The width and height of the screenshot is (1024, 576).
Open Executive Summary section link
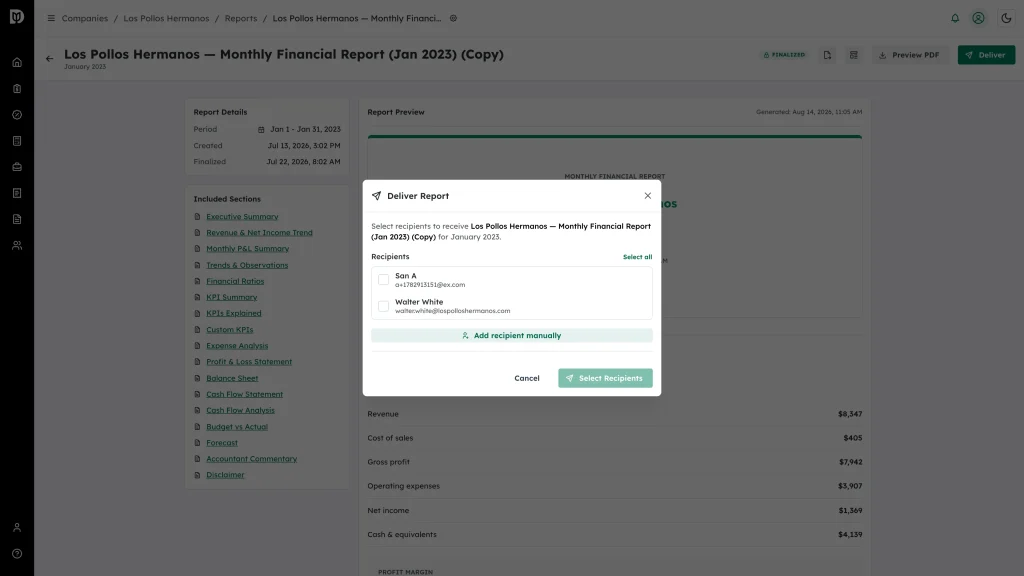click(242, 216)
